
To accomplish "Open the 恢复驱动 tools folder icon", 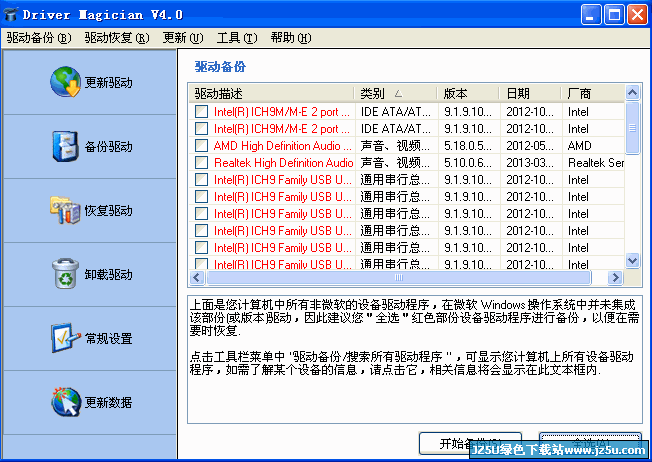I will [x=65, y=210].
